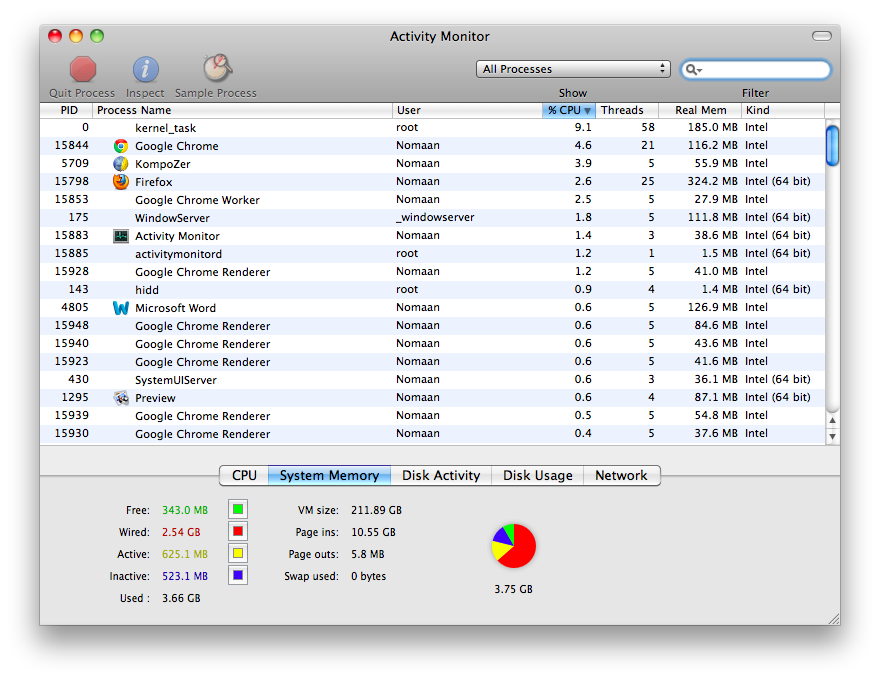Viewport: 880px width, 680px height.
Task: Sort by the PID column header
Action: click(66, 110)
